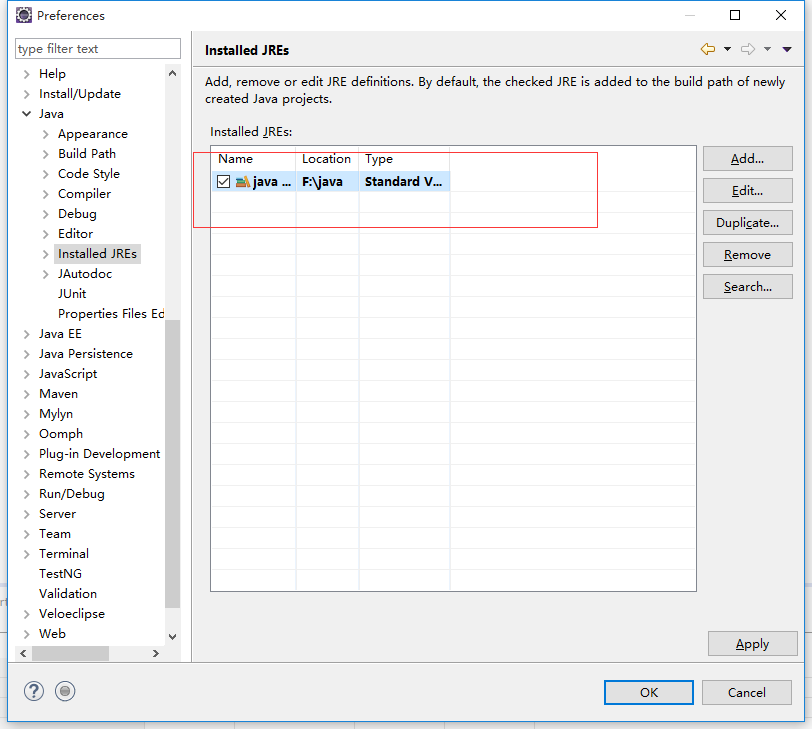Uncheck the java JRE checkbox
Screen dimensions: 812x729
224,182
